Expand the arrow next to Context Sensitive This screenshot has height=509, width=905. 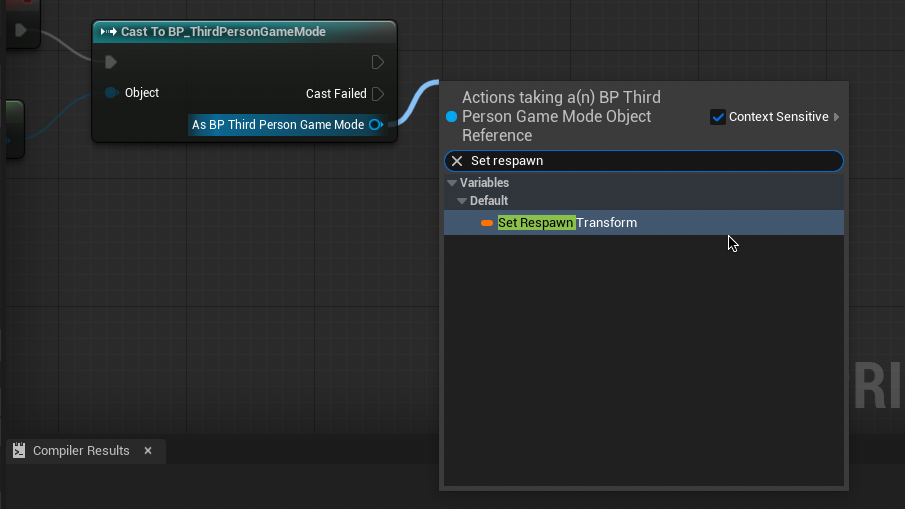pos(836,117)
